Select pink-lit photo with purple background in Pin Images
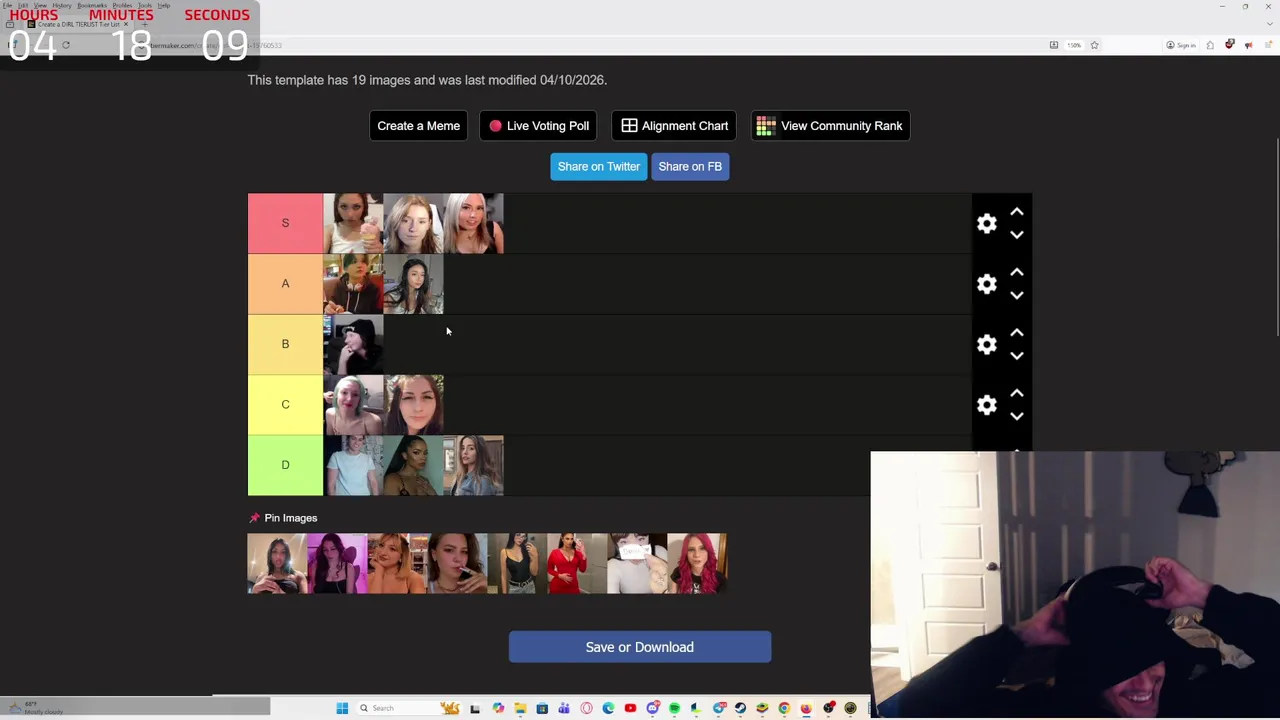Image resolution: width=1280 pixels, height=720 pixels. point(337,564)
